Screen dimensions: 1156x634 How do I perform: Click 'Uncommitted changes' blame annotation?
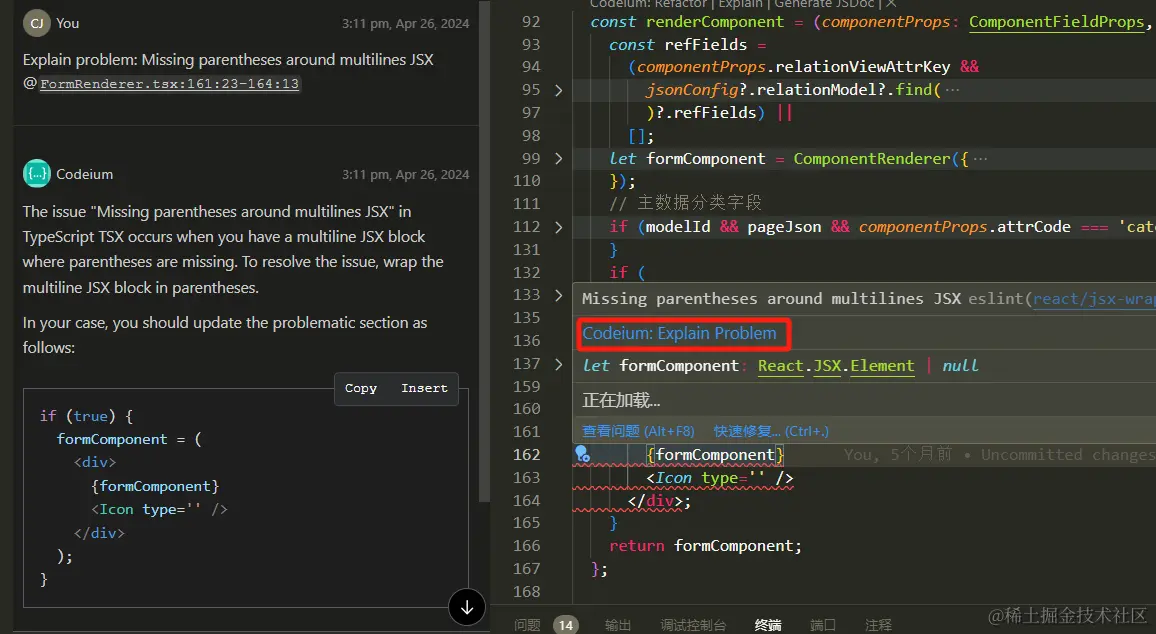[x=1068, y=455]
